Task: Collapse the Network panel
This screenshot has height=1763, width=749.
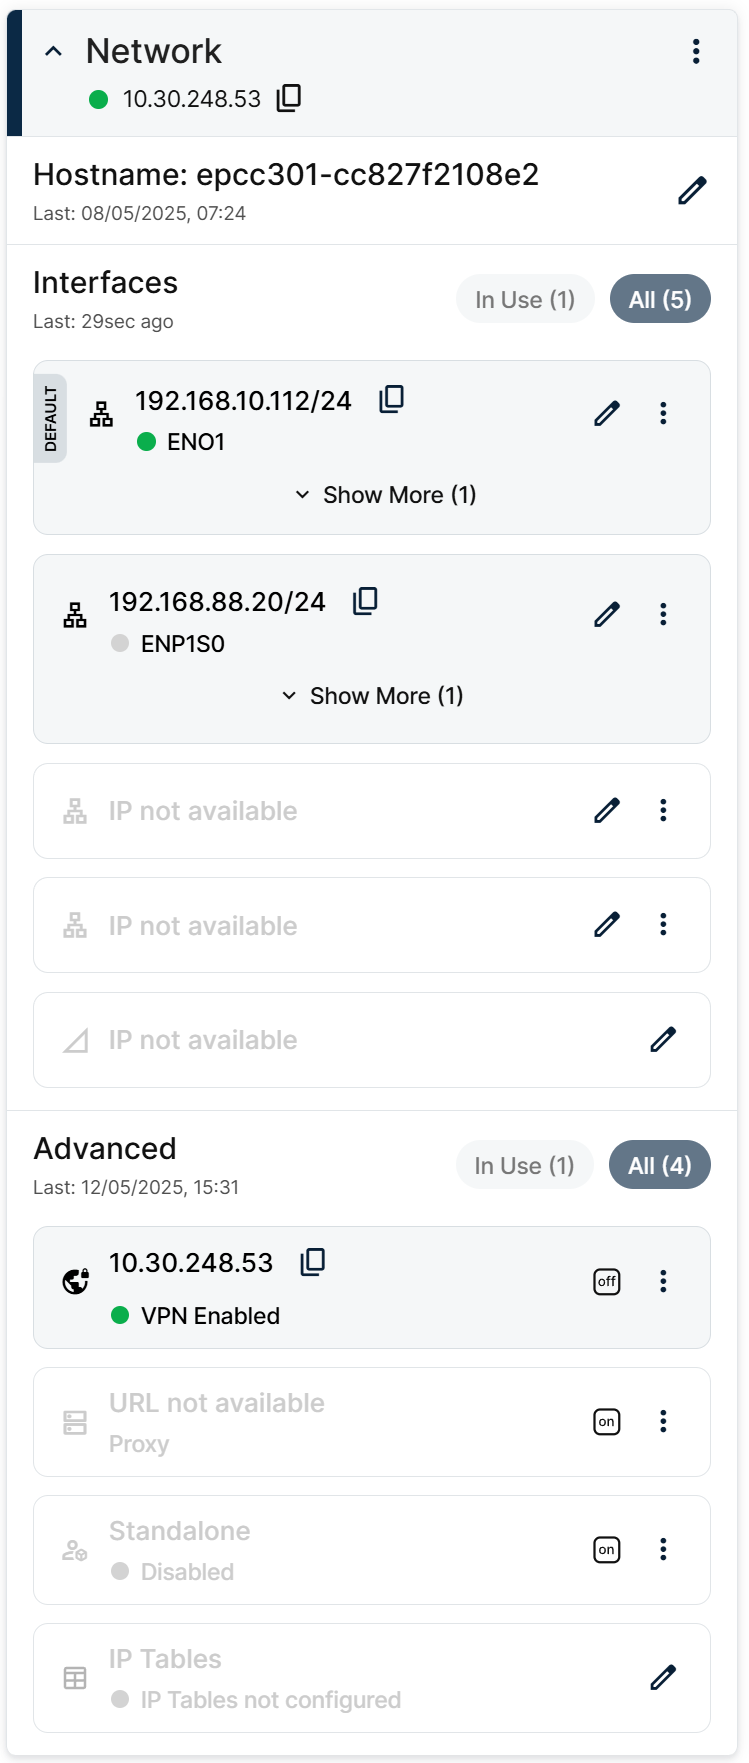Action: [54, 52]
